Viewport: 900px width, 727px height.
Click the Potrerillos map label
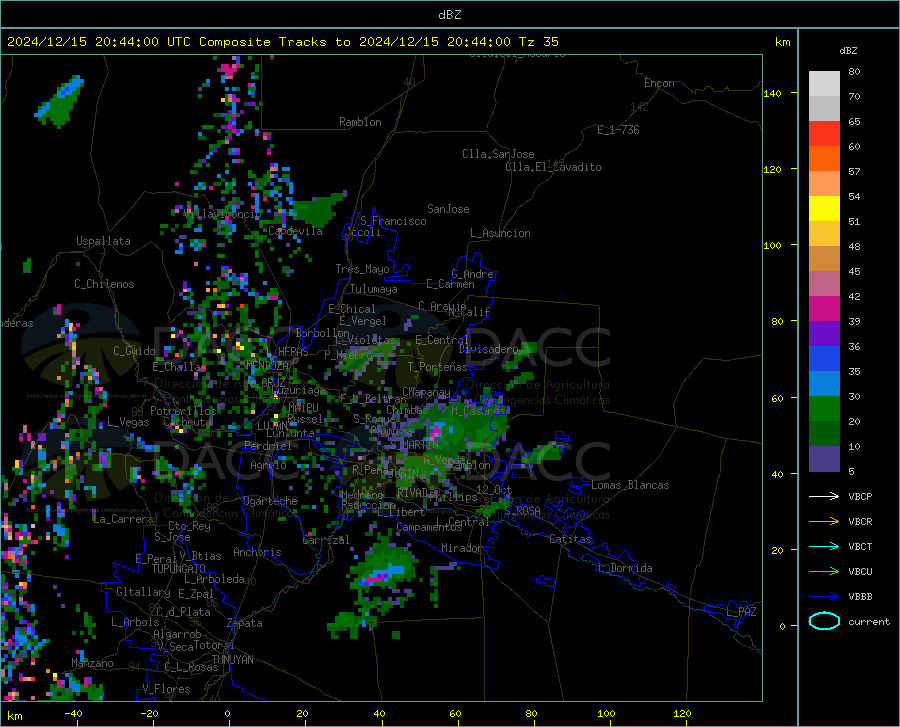coord(183,411)
